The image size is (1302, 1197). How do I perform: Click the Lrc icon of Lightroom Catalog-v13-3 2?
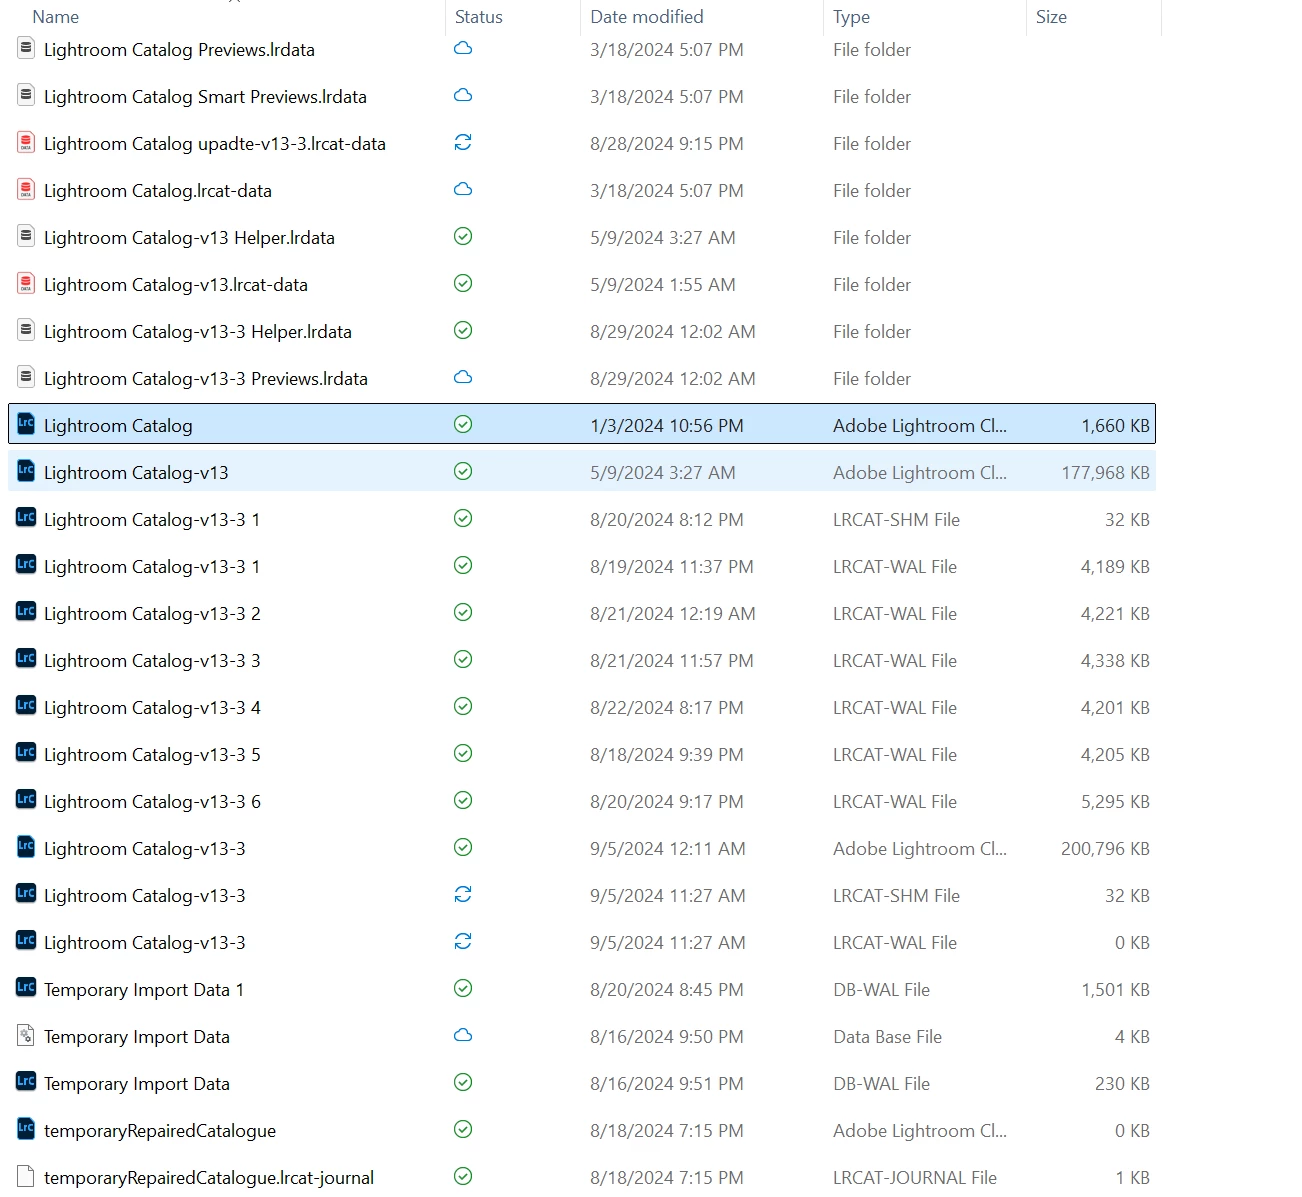26,612
